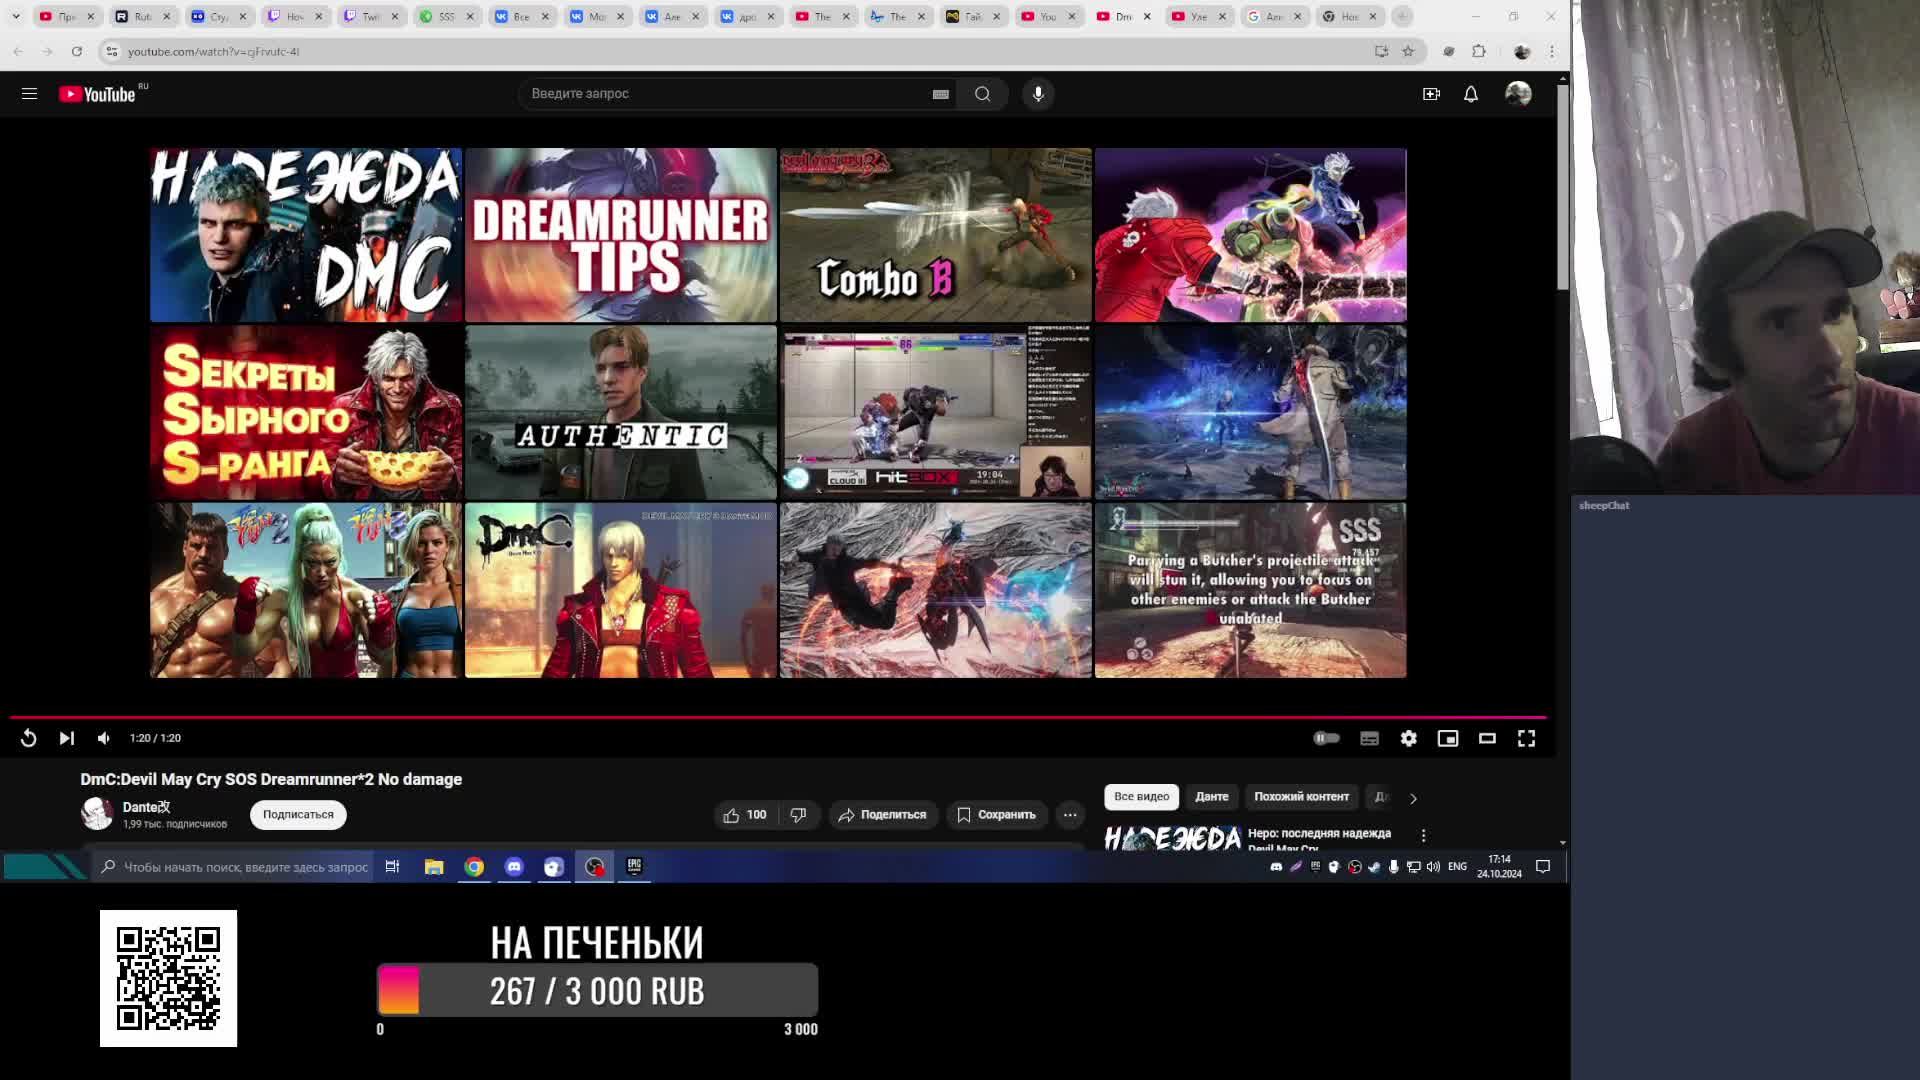The width and height of the screenshot is (1920, 1080).
Task: Expand the YouTube hamburger guide menu
Action: [x=29, y=94]
